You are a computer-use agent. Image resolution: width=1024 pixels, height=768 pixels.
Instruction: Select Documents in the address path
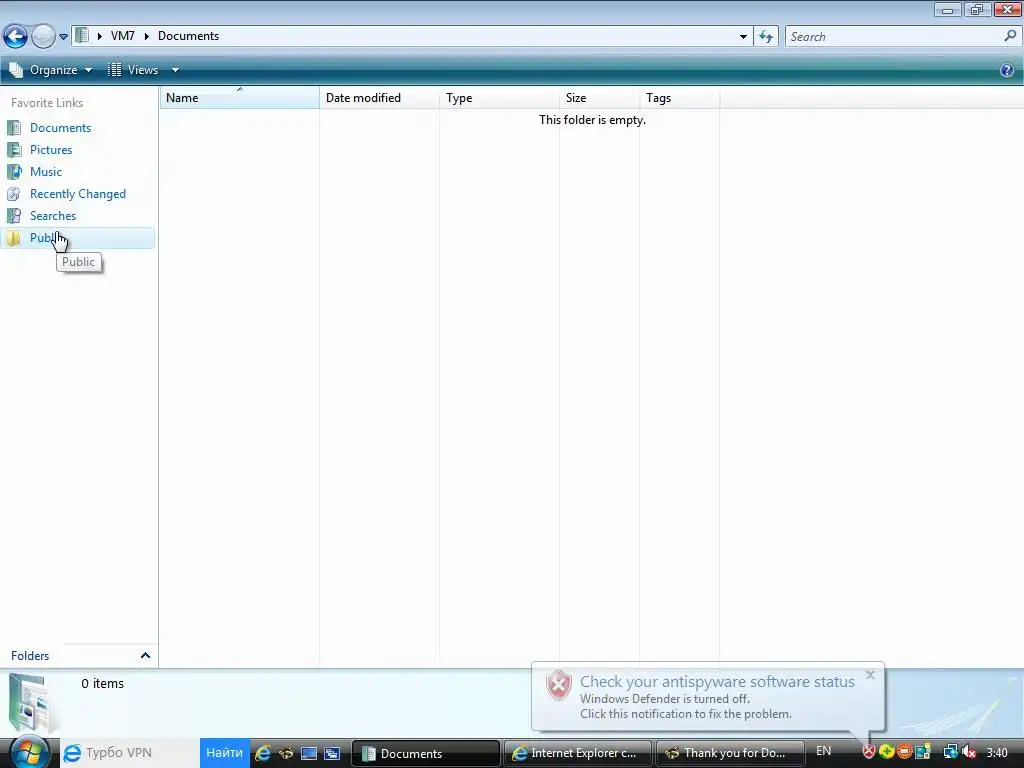click(188, 36)
